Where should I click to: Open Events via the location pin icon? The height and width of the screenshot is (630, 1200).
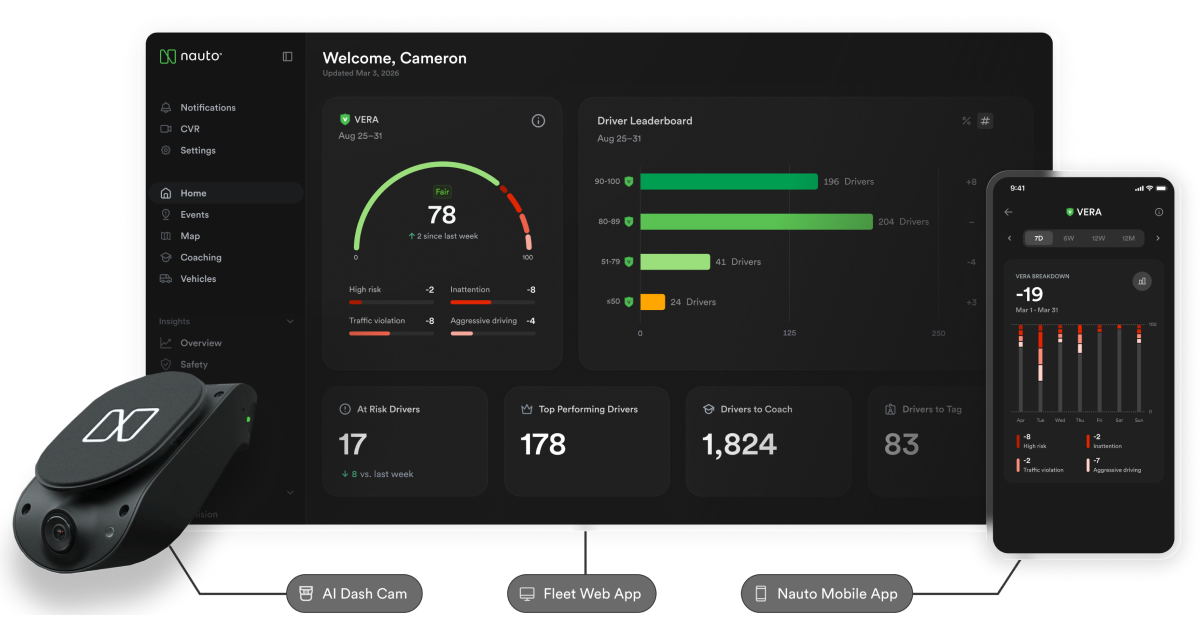coord(166,215)
